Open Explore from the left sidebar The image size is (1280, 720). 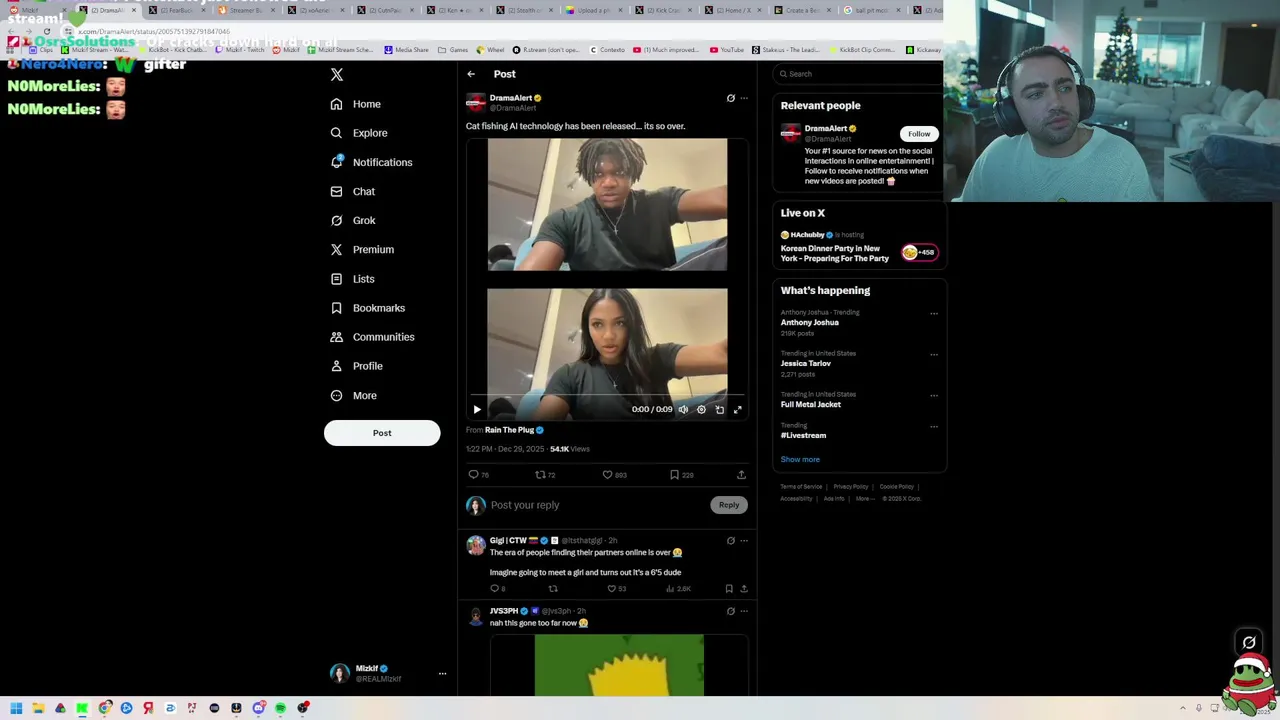coord(359,133)
